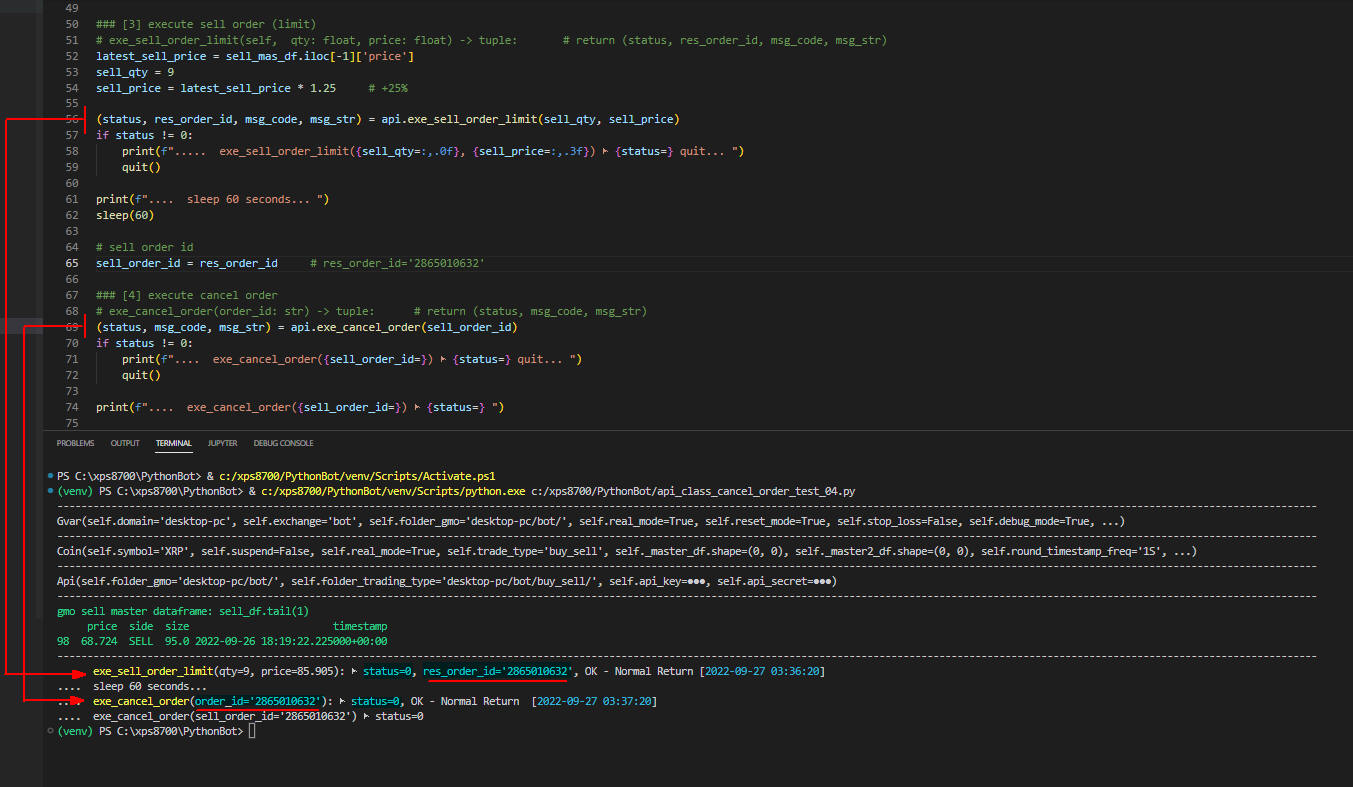The width and height of the screenshot is (1353, 787).
Task: Click comment '### [4] execute cancel order'
Action: coord(187,295)
